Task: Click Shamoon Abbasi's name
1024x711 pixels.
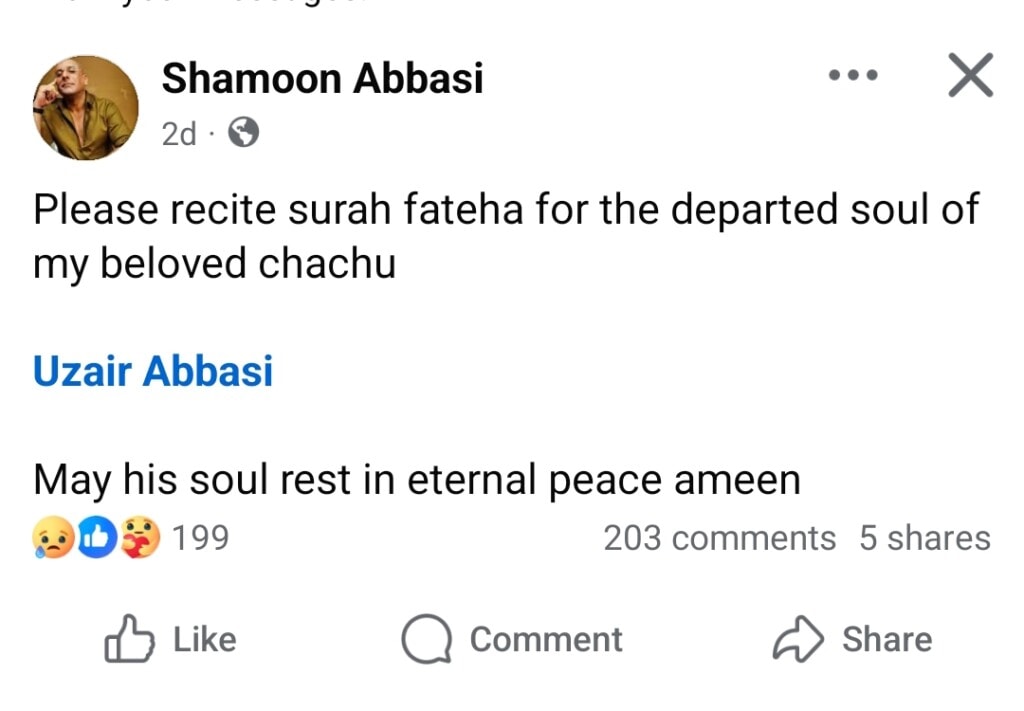Action: [x=321, y=78]
